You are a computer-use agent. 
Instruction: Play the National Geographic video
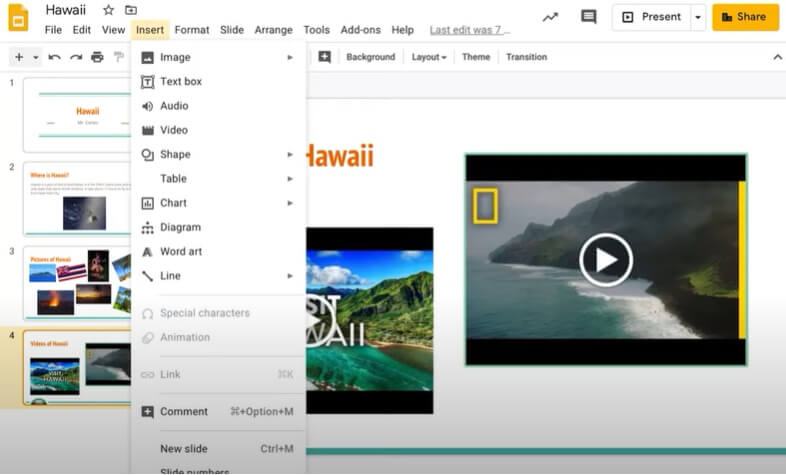tap(606, 260)
